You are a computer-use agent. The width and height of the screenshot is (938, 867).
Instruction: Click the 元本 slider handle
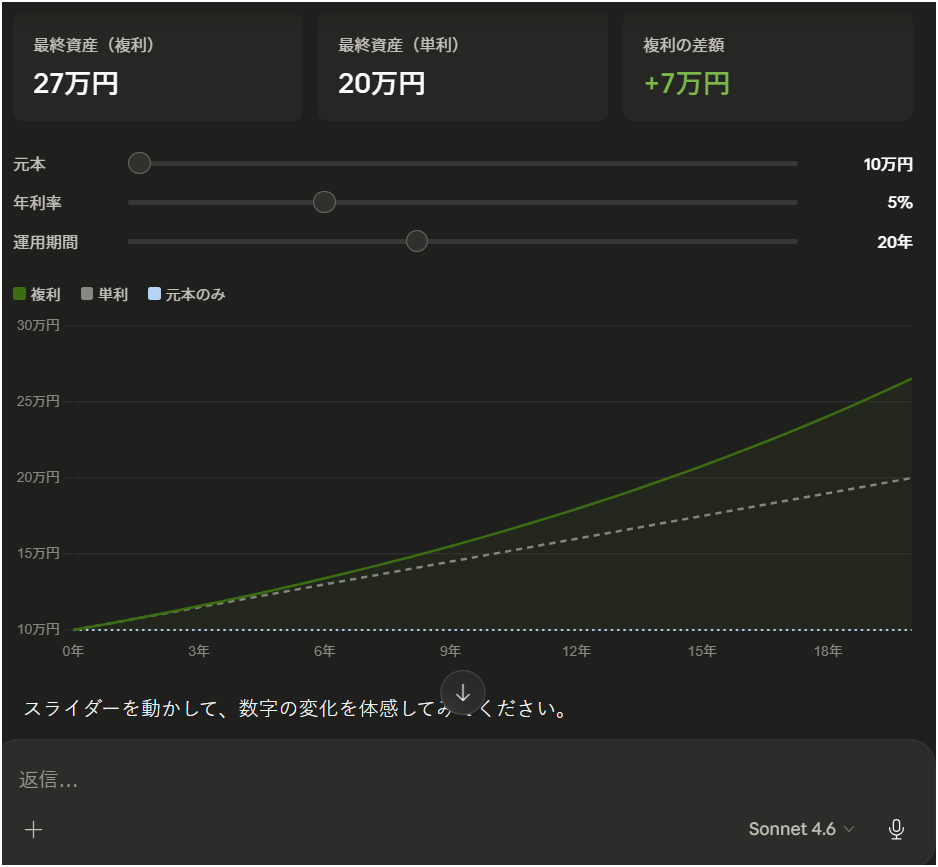[x=140, y=163]
